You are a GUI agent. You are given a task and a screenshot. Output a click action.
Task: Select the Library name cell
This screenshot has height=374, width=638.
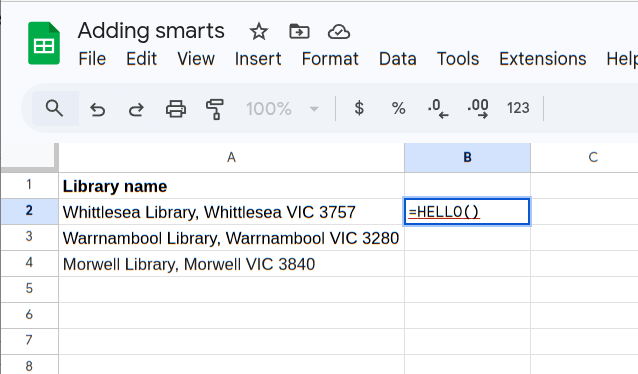click(232, 186)
